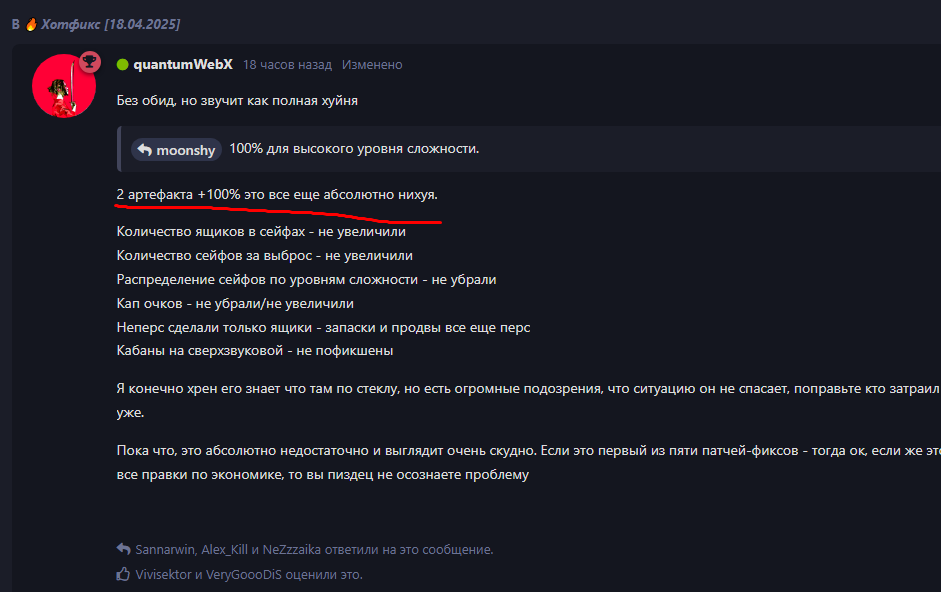Open quantumWebX's avatar picture
The image size is (941, 592).
64,86
